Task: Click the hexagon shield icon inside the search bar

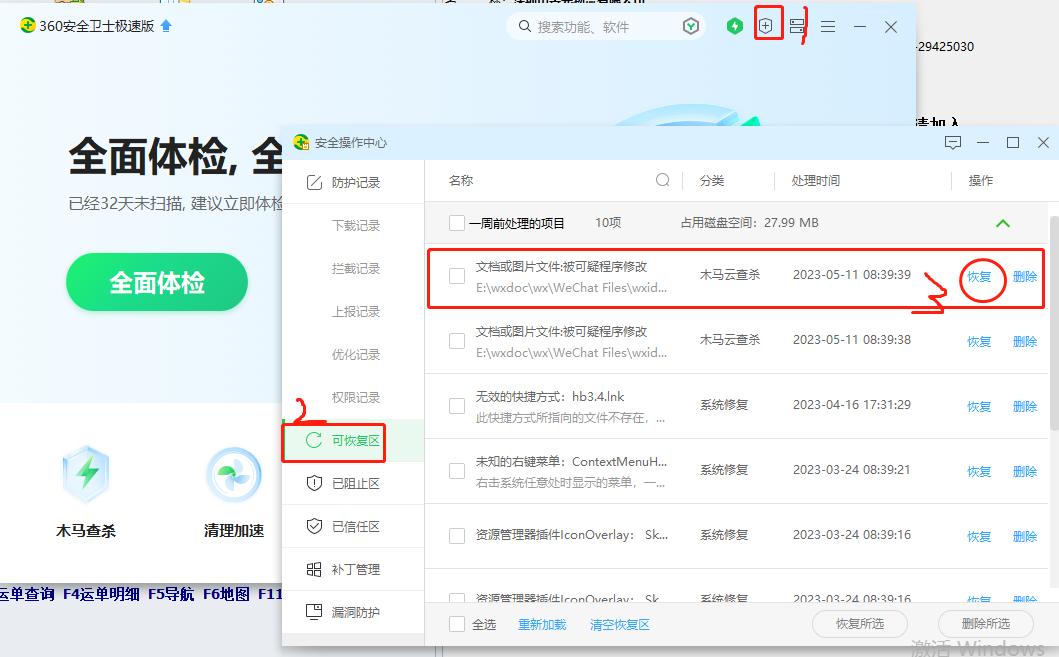Action: [690, 26]
